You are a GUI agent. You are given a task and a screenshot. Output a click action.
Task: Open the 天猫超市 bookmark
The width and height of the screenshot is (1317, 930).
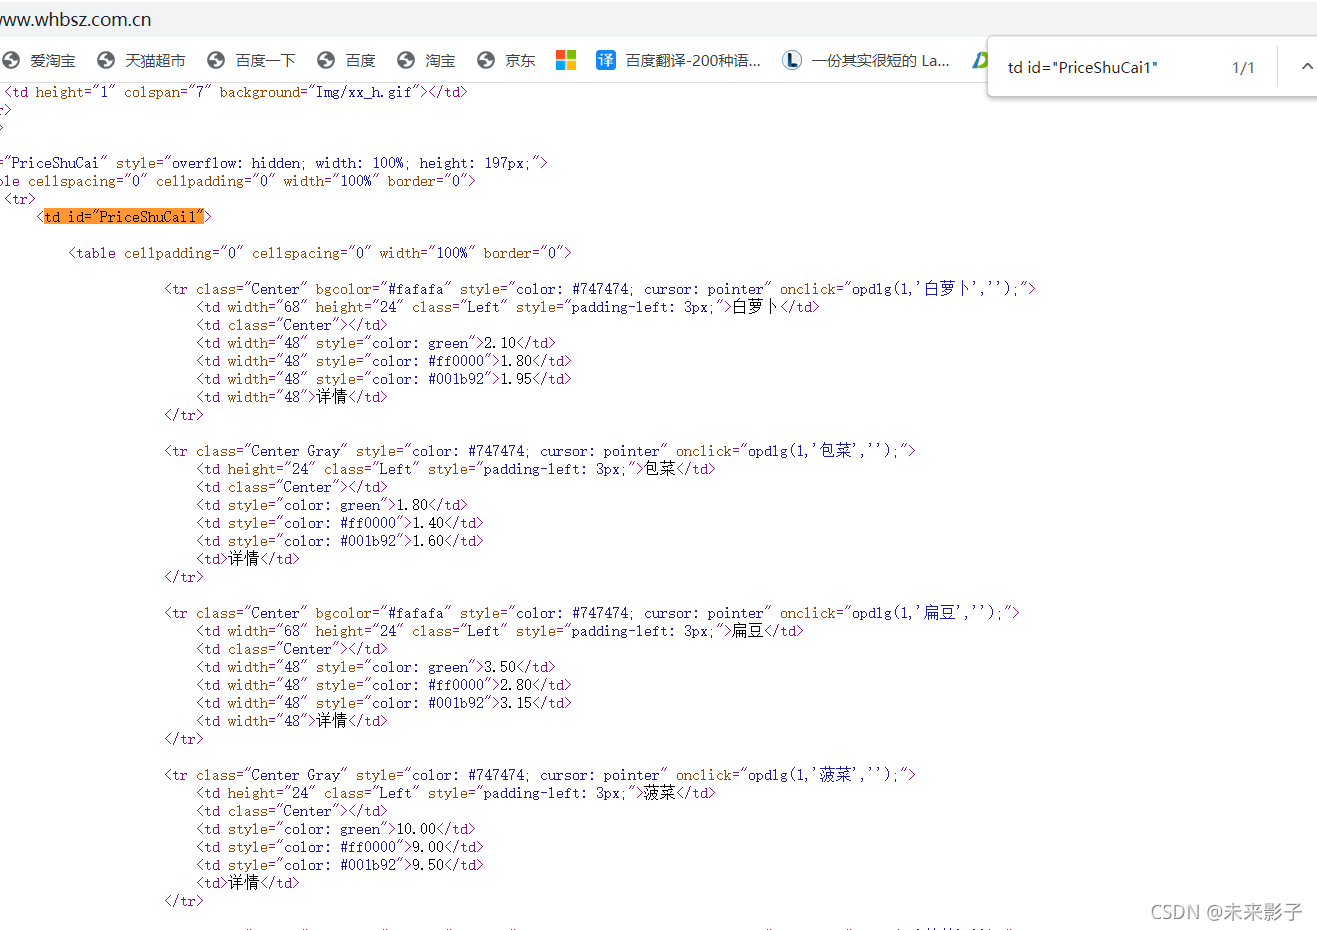(x=142, y=61)
